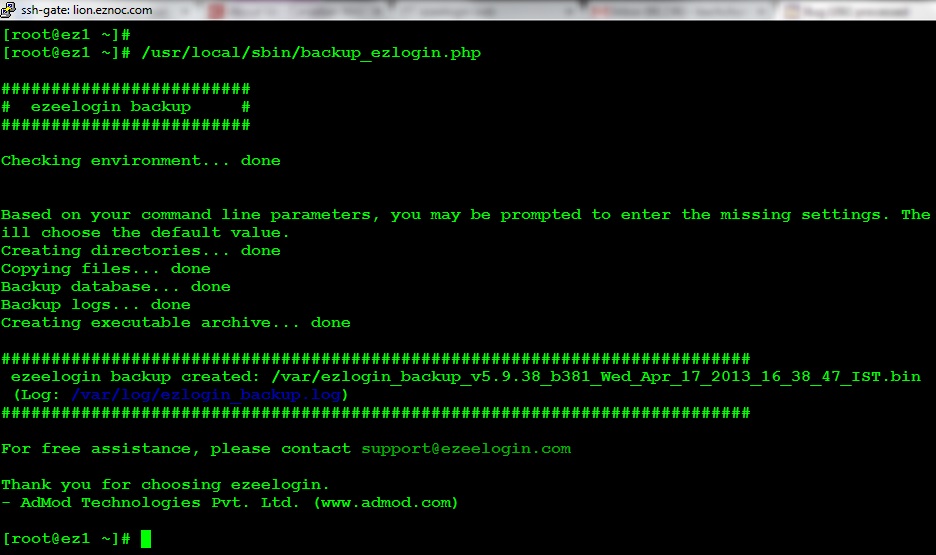Click the support@ezeelogin.com email address

[466, 449]
